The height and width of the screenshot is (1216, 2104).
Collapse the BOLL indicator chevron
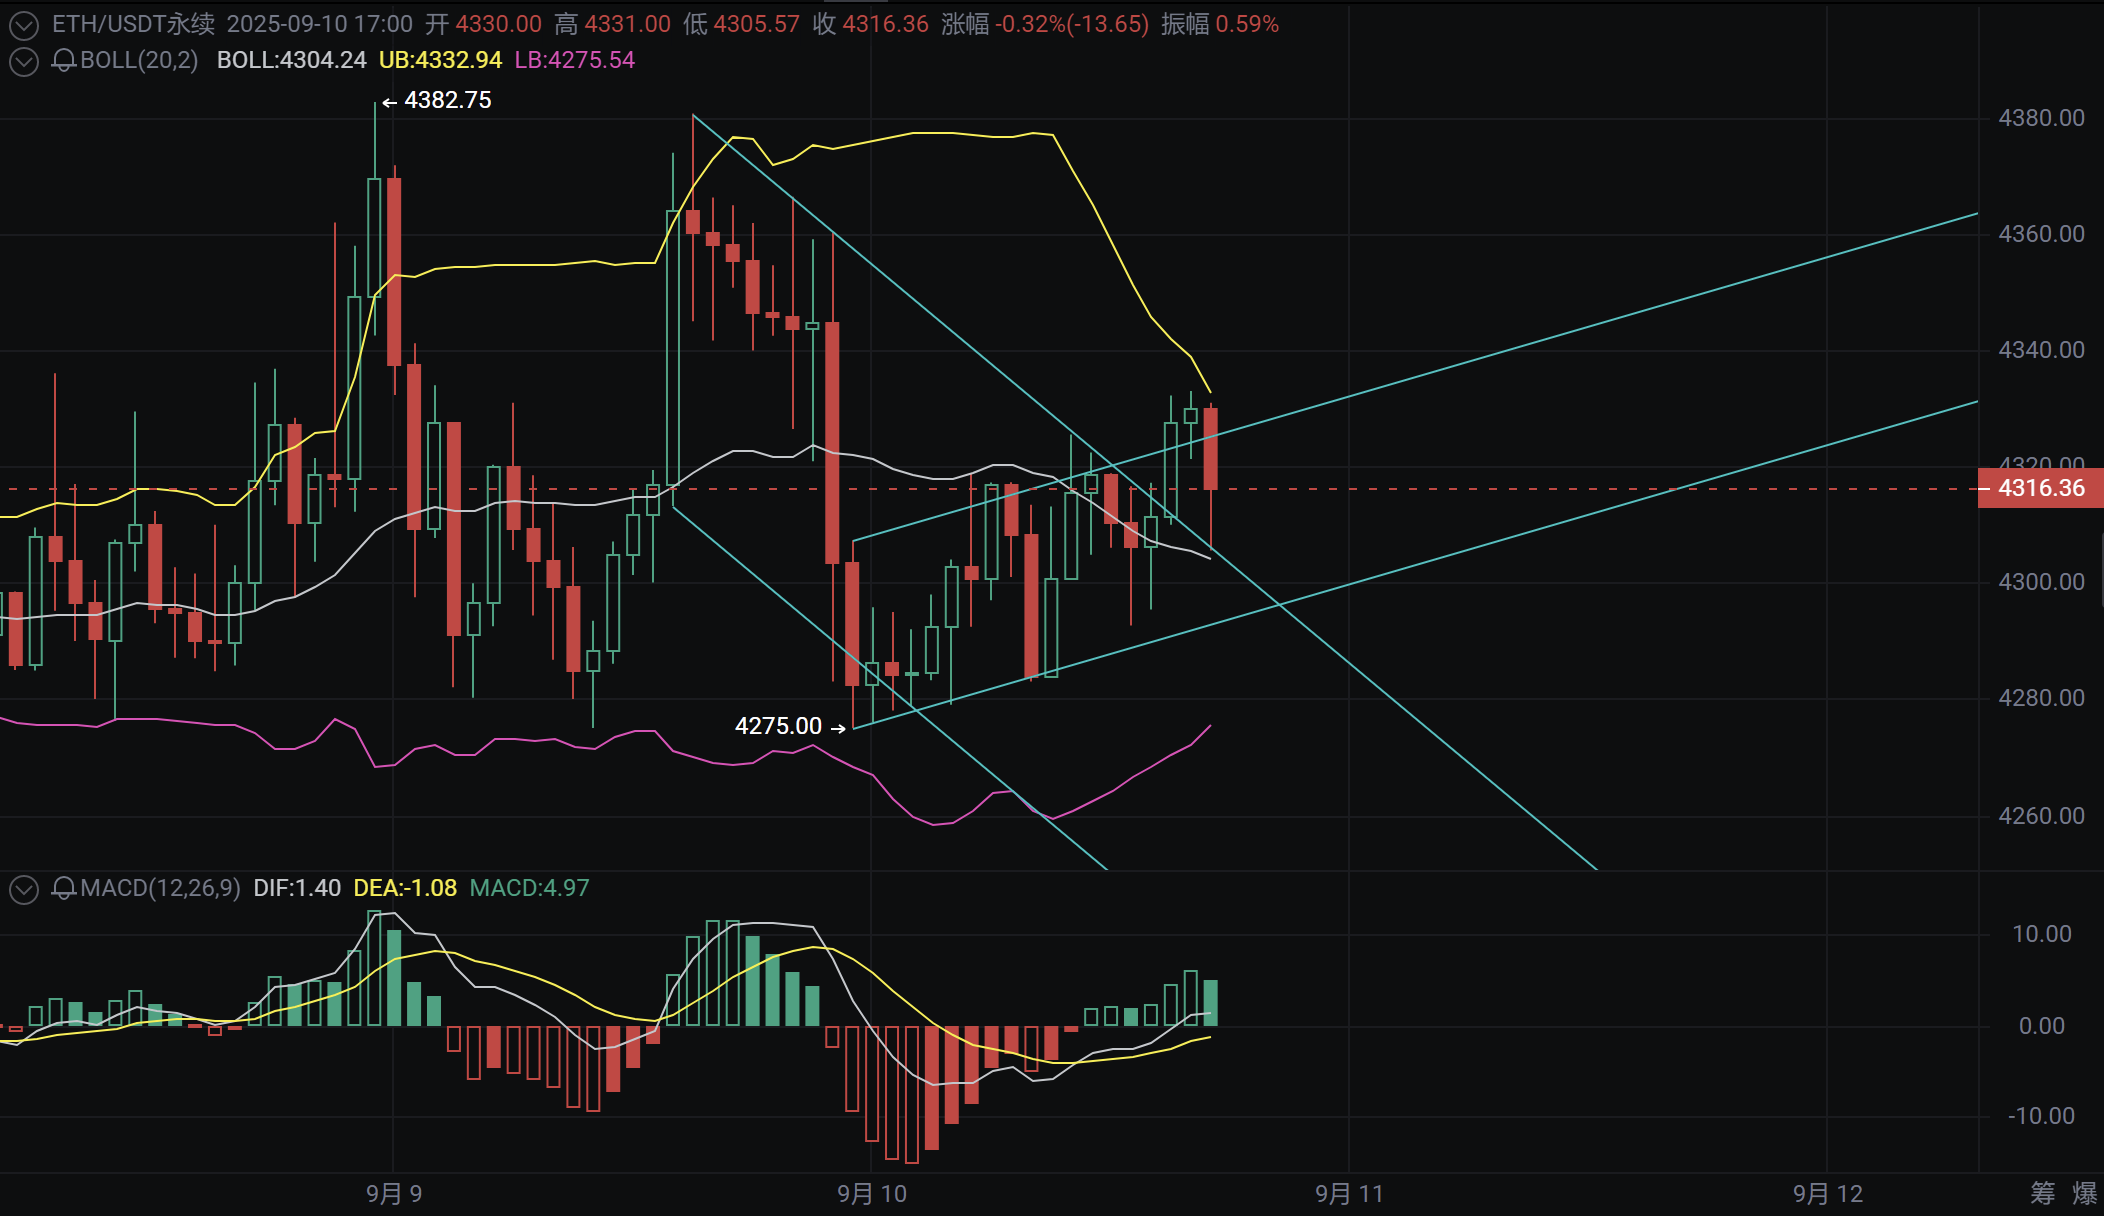24,61
